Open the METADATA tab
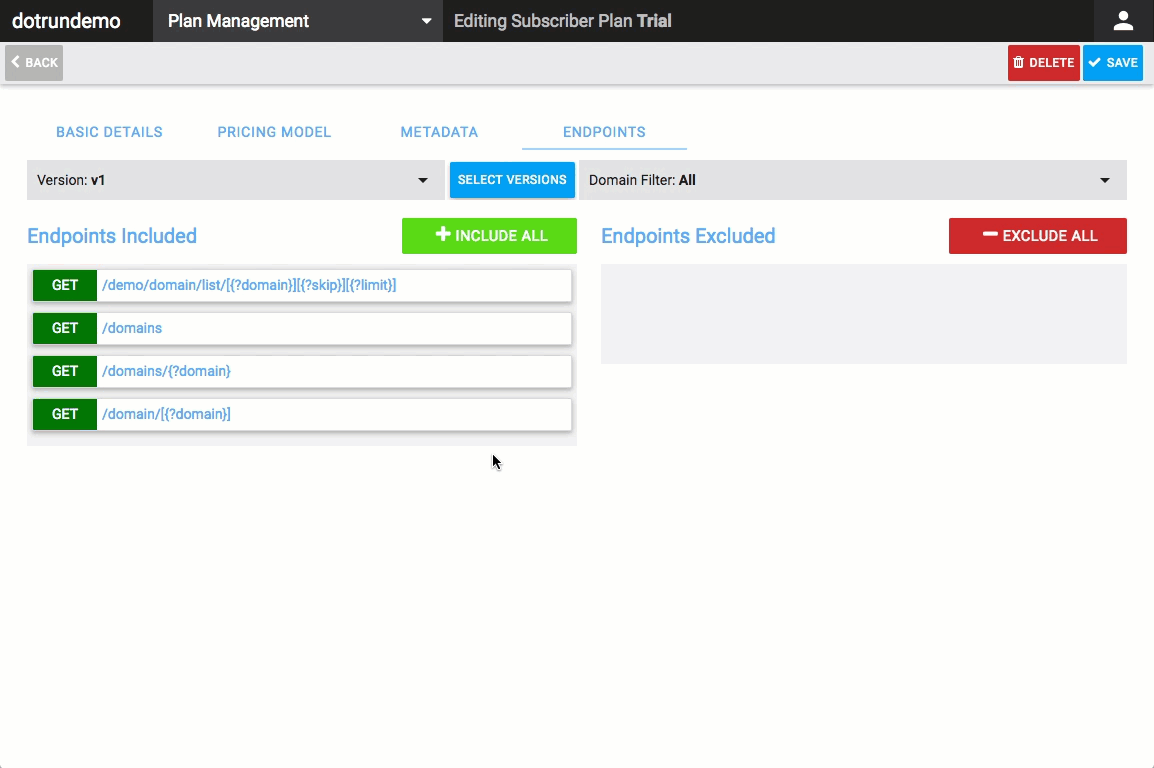This screenshot has width=1154, height=768. (x=439, y=132)
